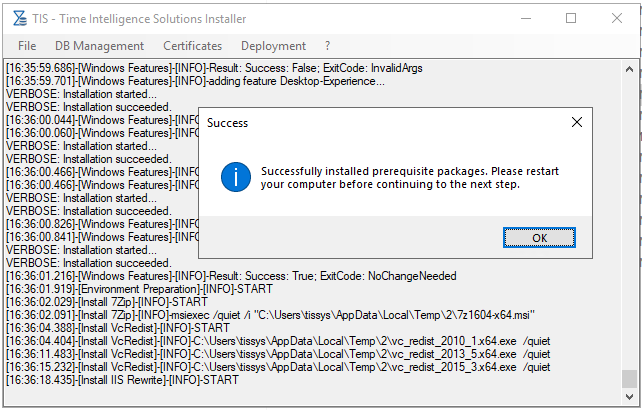Click the Success dialog title bar
This screenshot has height=410, width=642.
coord(385,122)
